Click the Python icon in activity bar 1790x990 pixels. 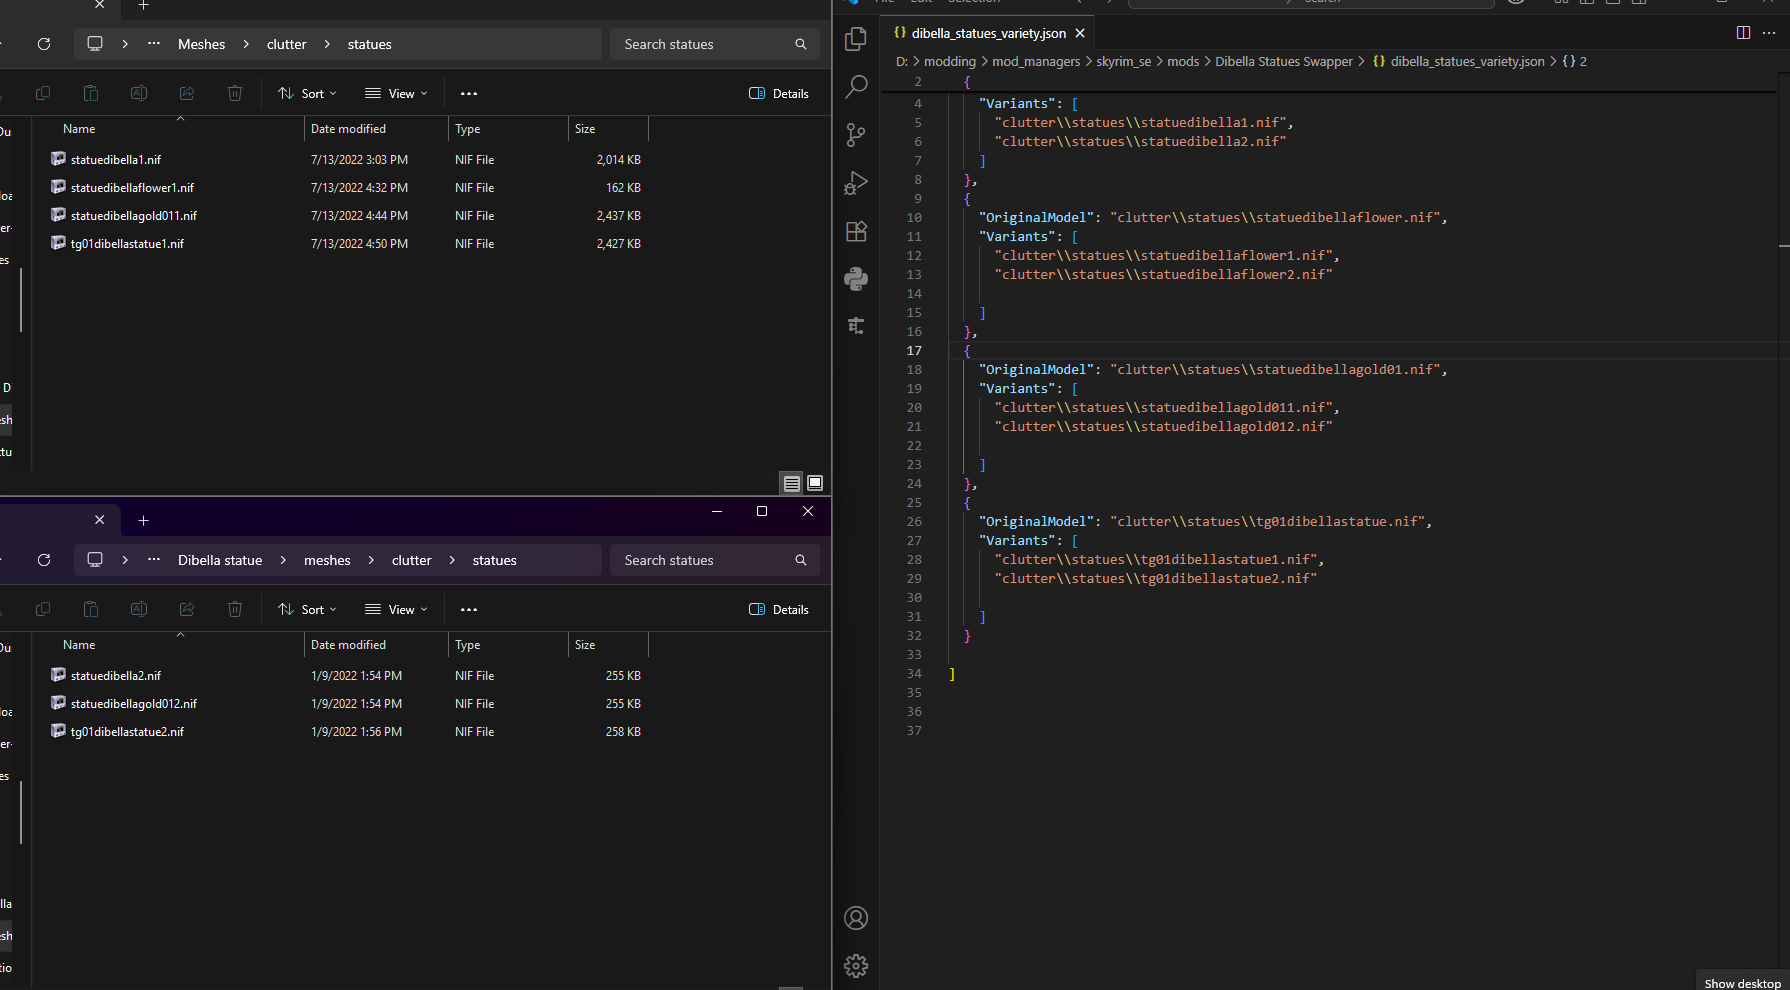coord(856,279)
